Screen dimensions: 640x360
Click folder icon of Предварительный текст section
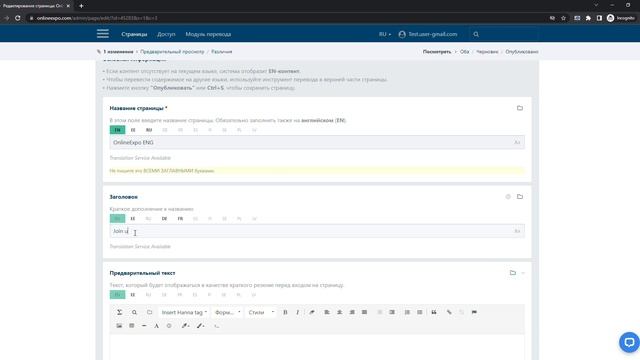[x=513, y=273]
